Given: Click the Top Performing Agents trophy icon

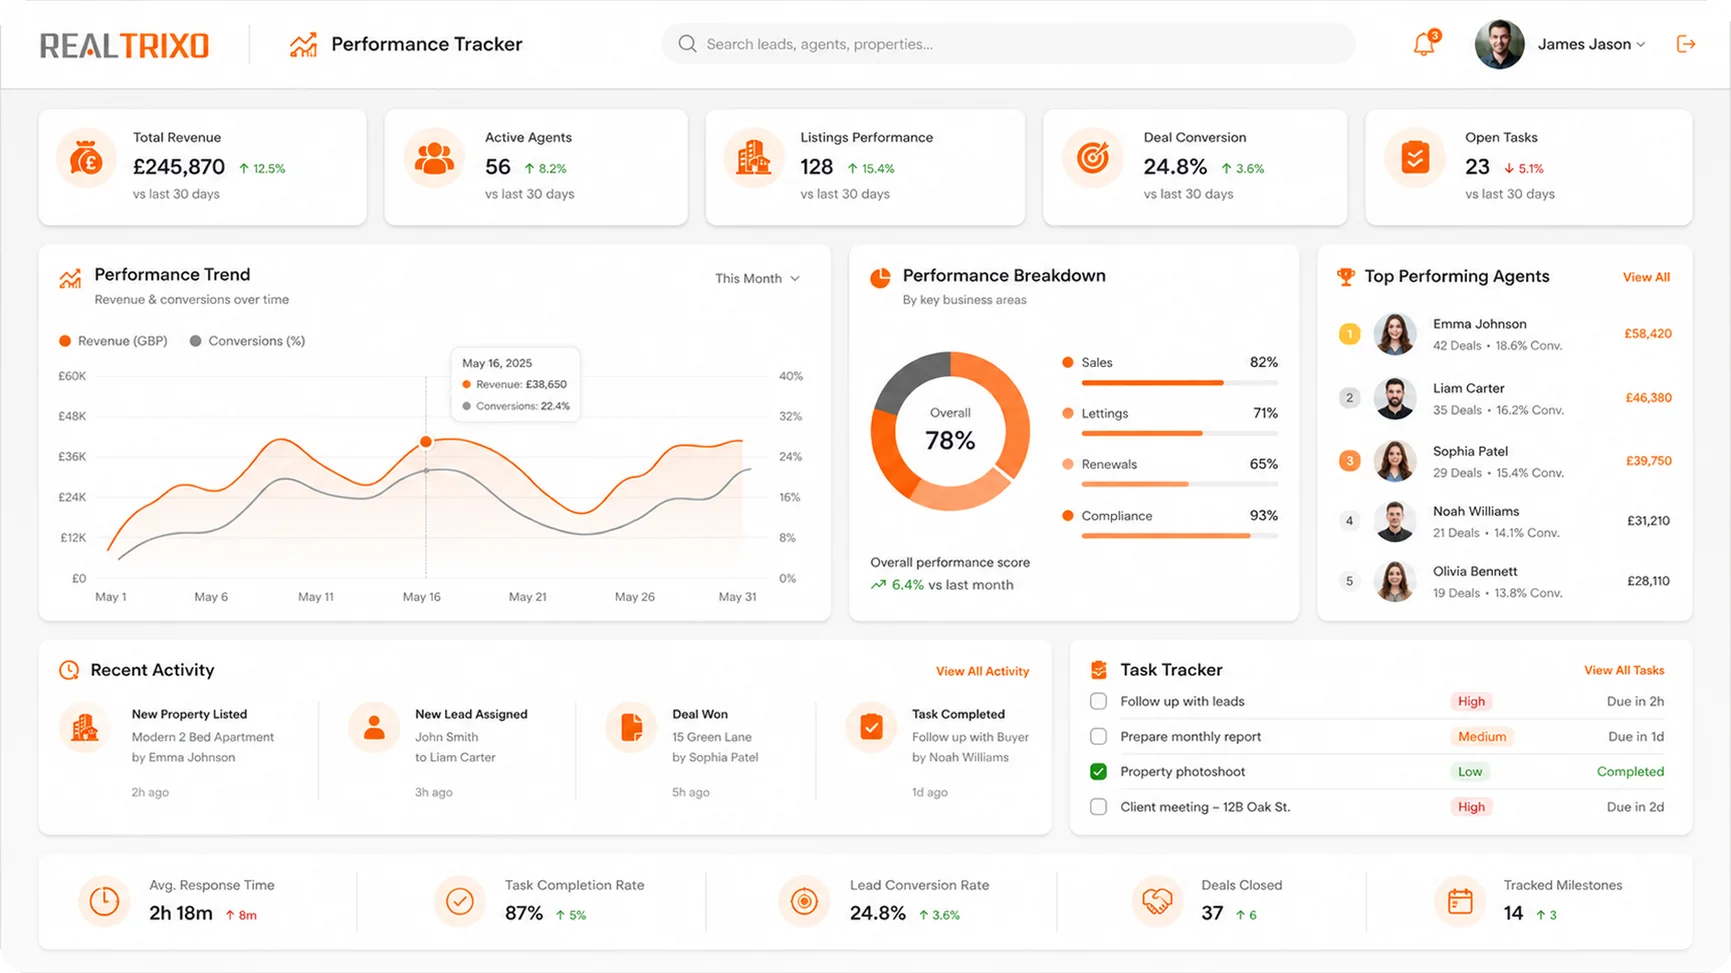Looking at the screenshot, I should [1346, 277].
